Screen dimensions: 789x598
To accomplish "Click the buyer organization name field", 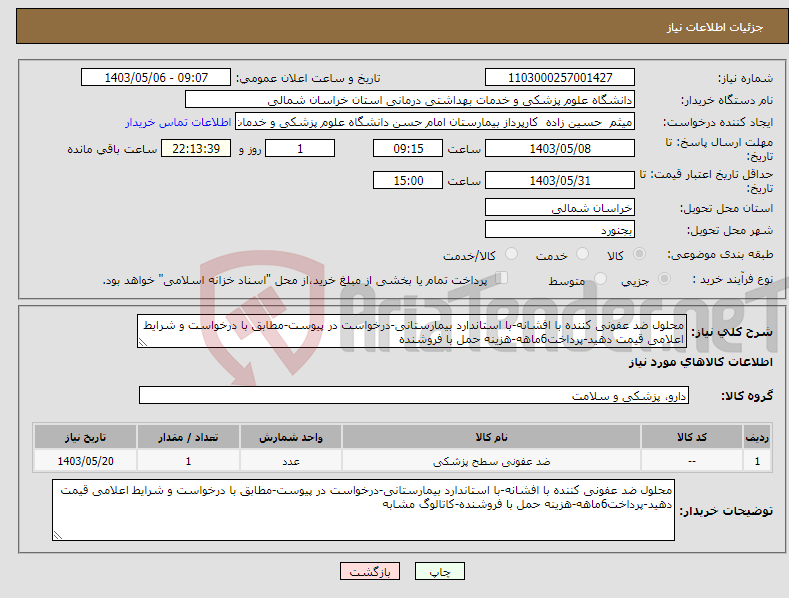I will 410,99.
